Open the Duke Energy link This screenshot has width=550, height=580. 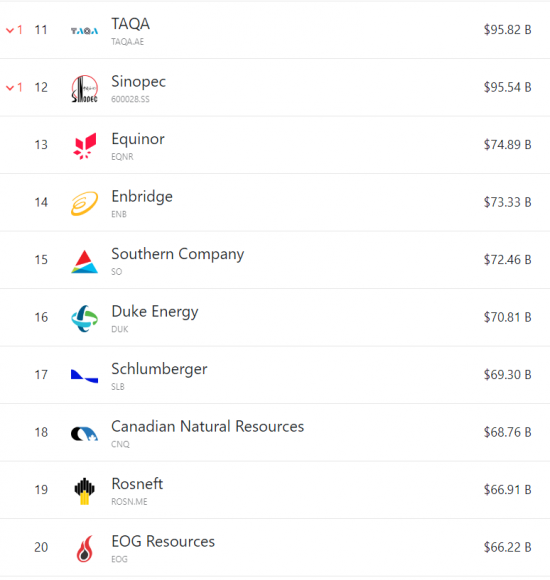pyautogui.click(x=155, y=312)
